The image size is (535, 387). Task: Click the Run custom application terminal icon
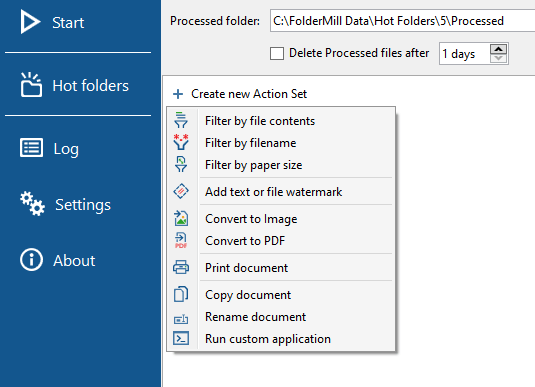pos(181,338)
